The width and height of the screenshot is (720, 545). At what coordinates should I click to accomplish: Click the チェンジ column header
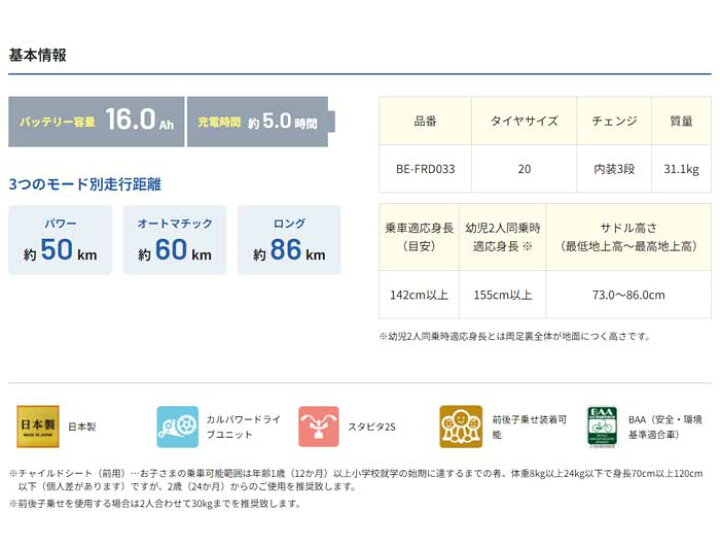614,121
